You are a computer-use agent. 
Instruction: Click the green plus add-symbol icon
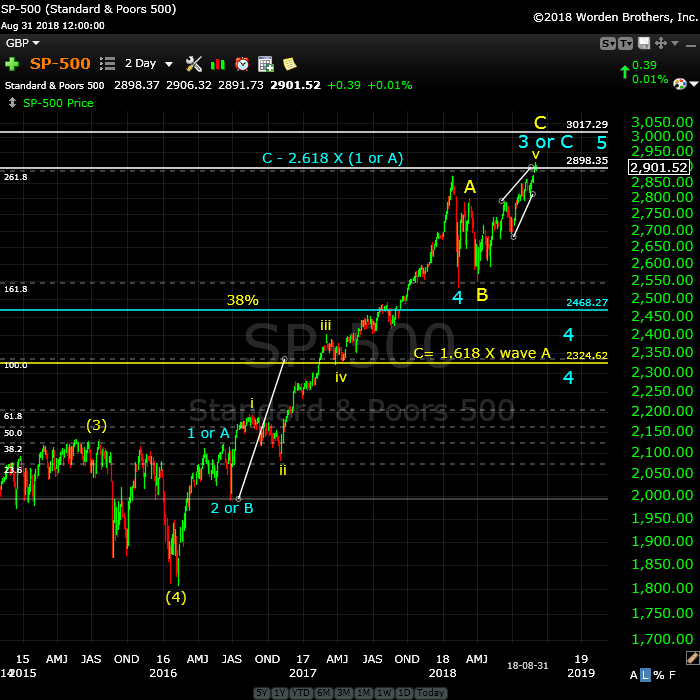12,64
